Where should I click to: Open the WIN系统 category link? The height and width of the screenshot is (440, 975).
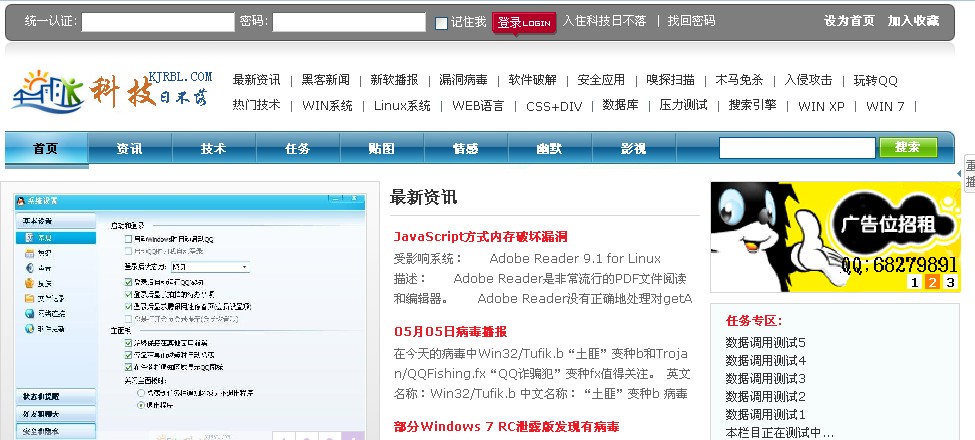327,106
